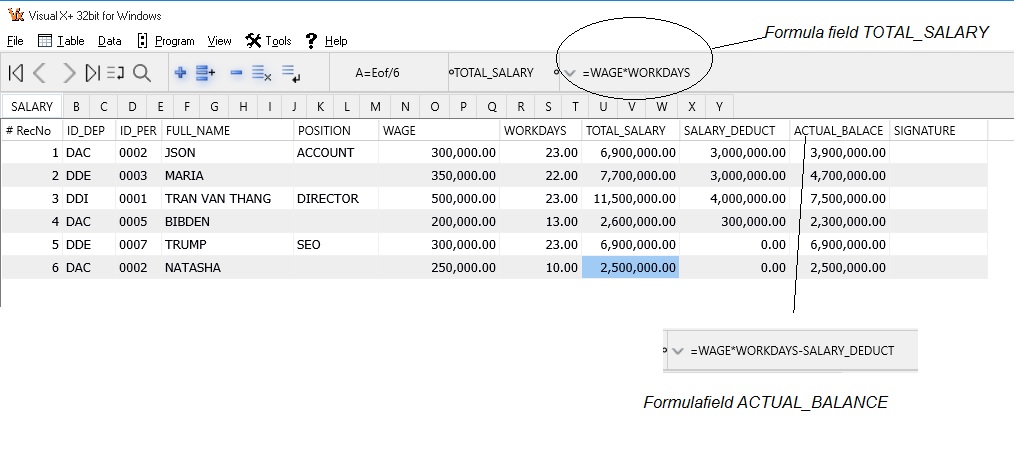Click the DIRECTOR position cell
Screen dimensions: 1017x449
point(336,199)
